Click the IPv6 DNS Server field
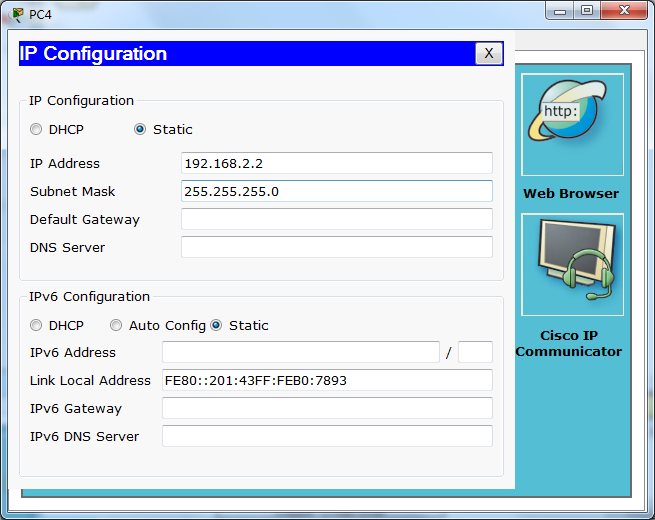The image size is (655, 520). [328, 436]
